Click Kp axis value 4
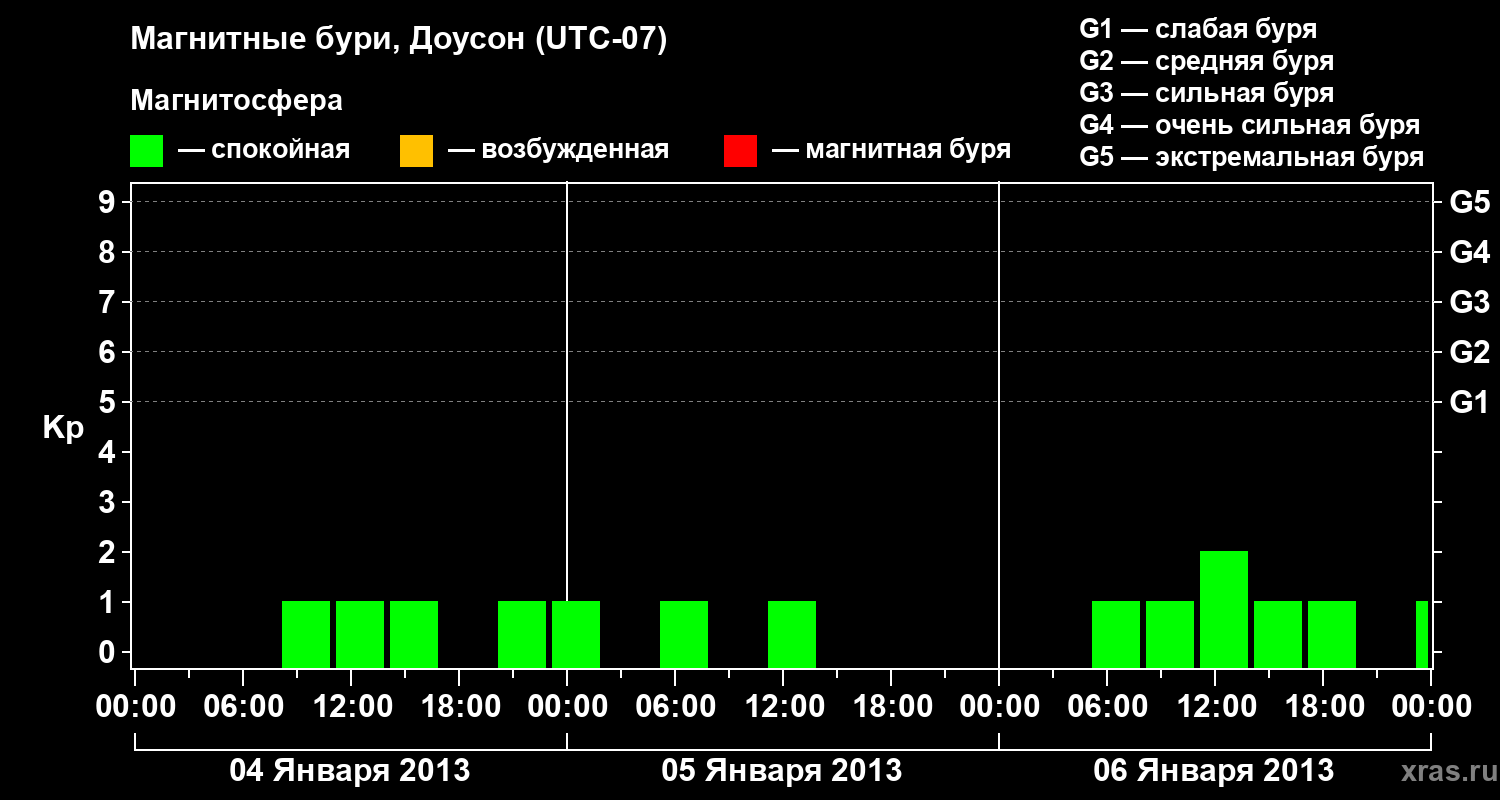The height and width of the screenshot is (800, 1500). 109,452
